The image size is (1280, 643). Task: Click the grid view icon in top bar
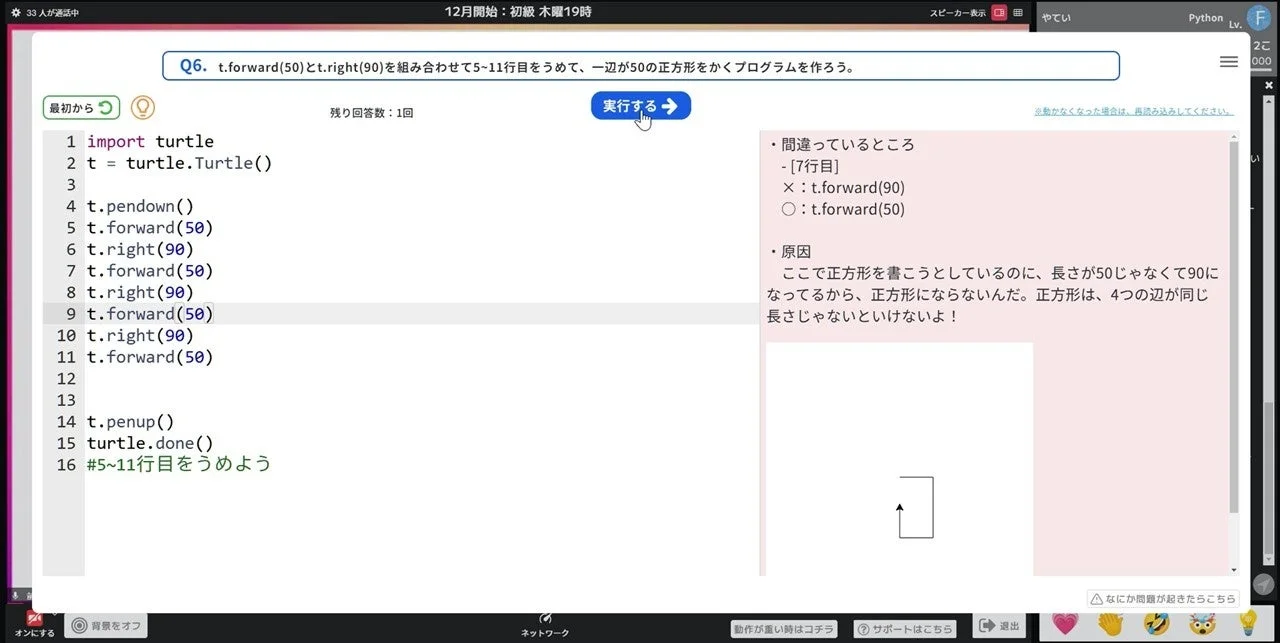point(1016,11)
